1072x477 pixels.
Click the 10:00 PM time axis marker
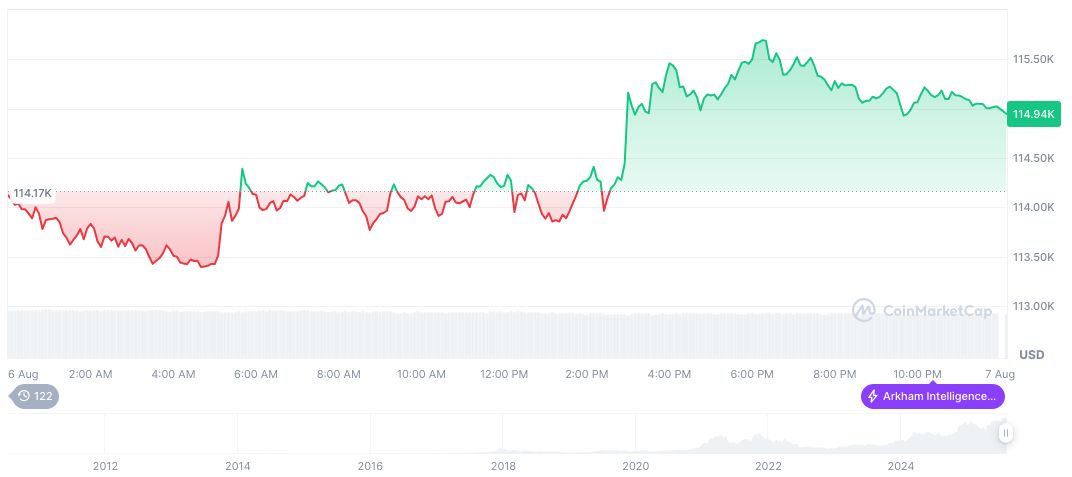917,374
